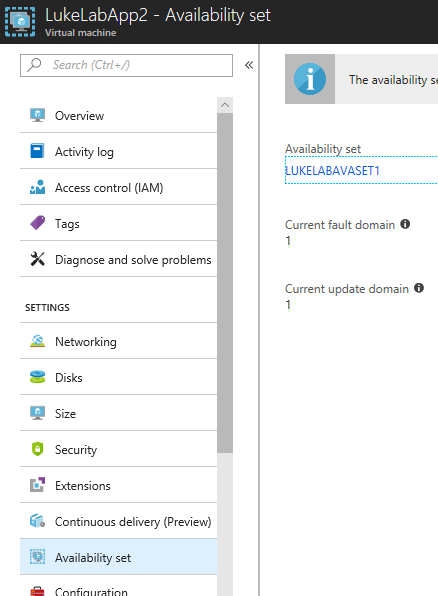Click the sidebar scrollbar up arrow
438x596 pixels.
pyautogui.click(x=225, y=105)
